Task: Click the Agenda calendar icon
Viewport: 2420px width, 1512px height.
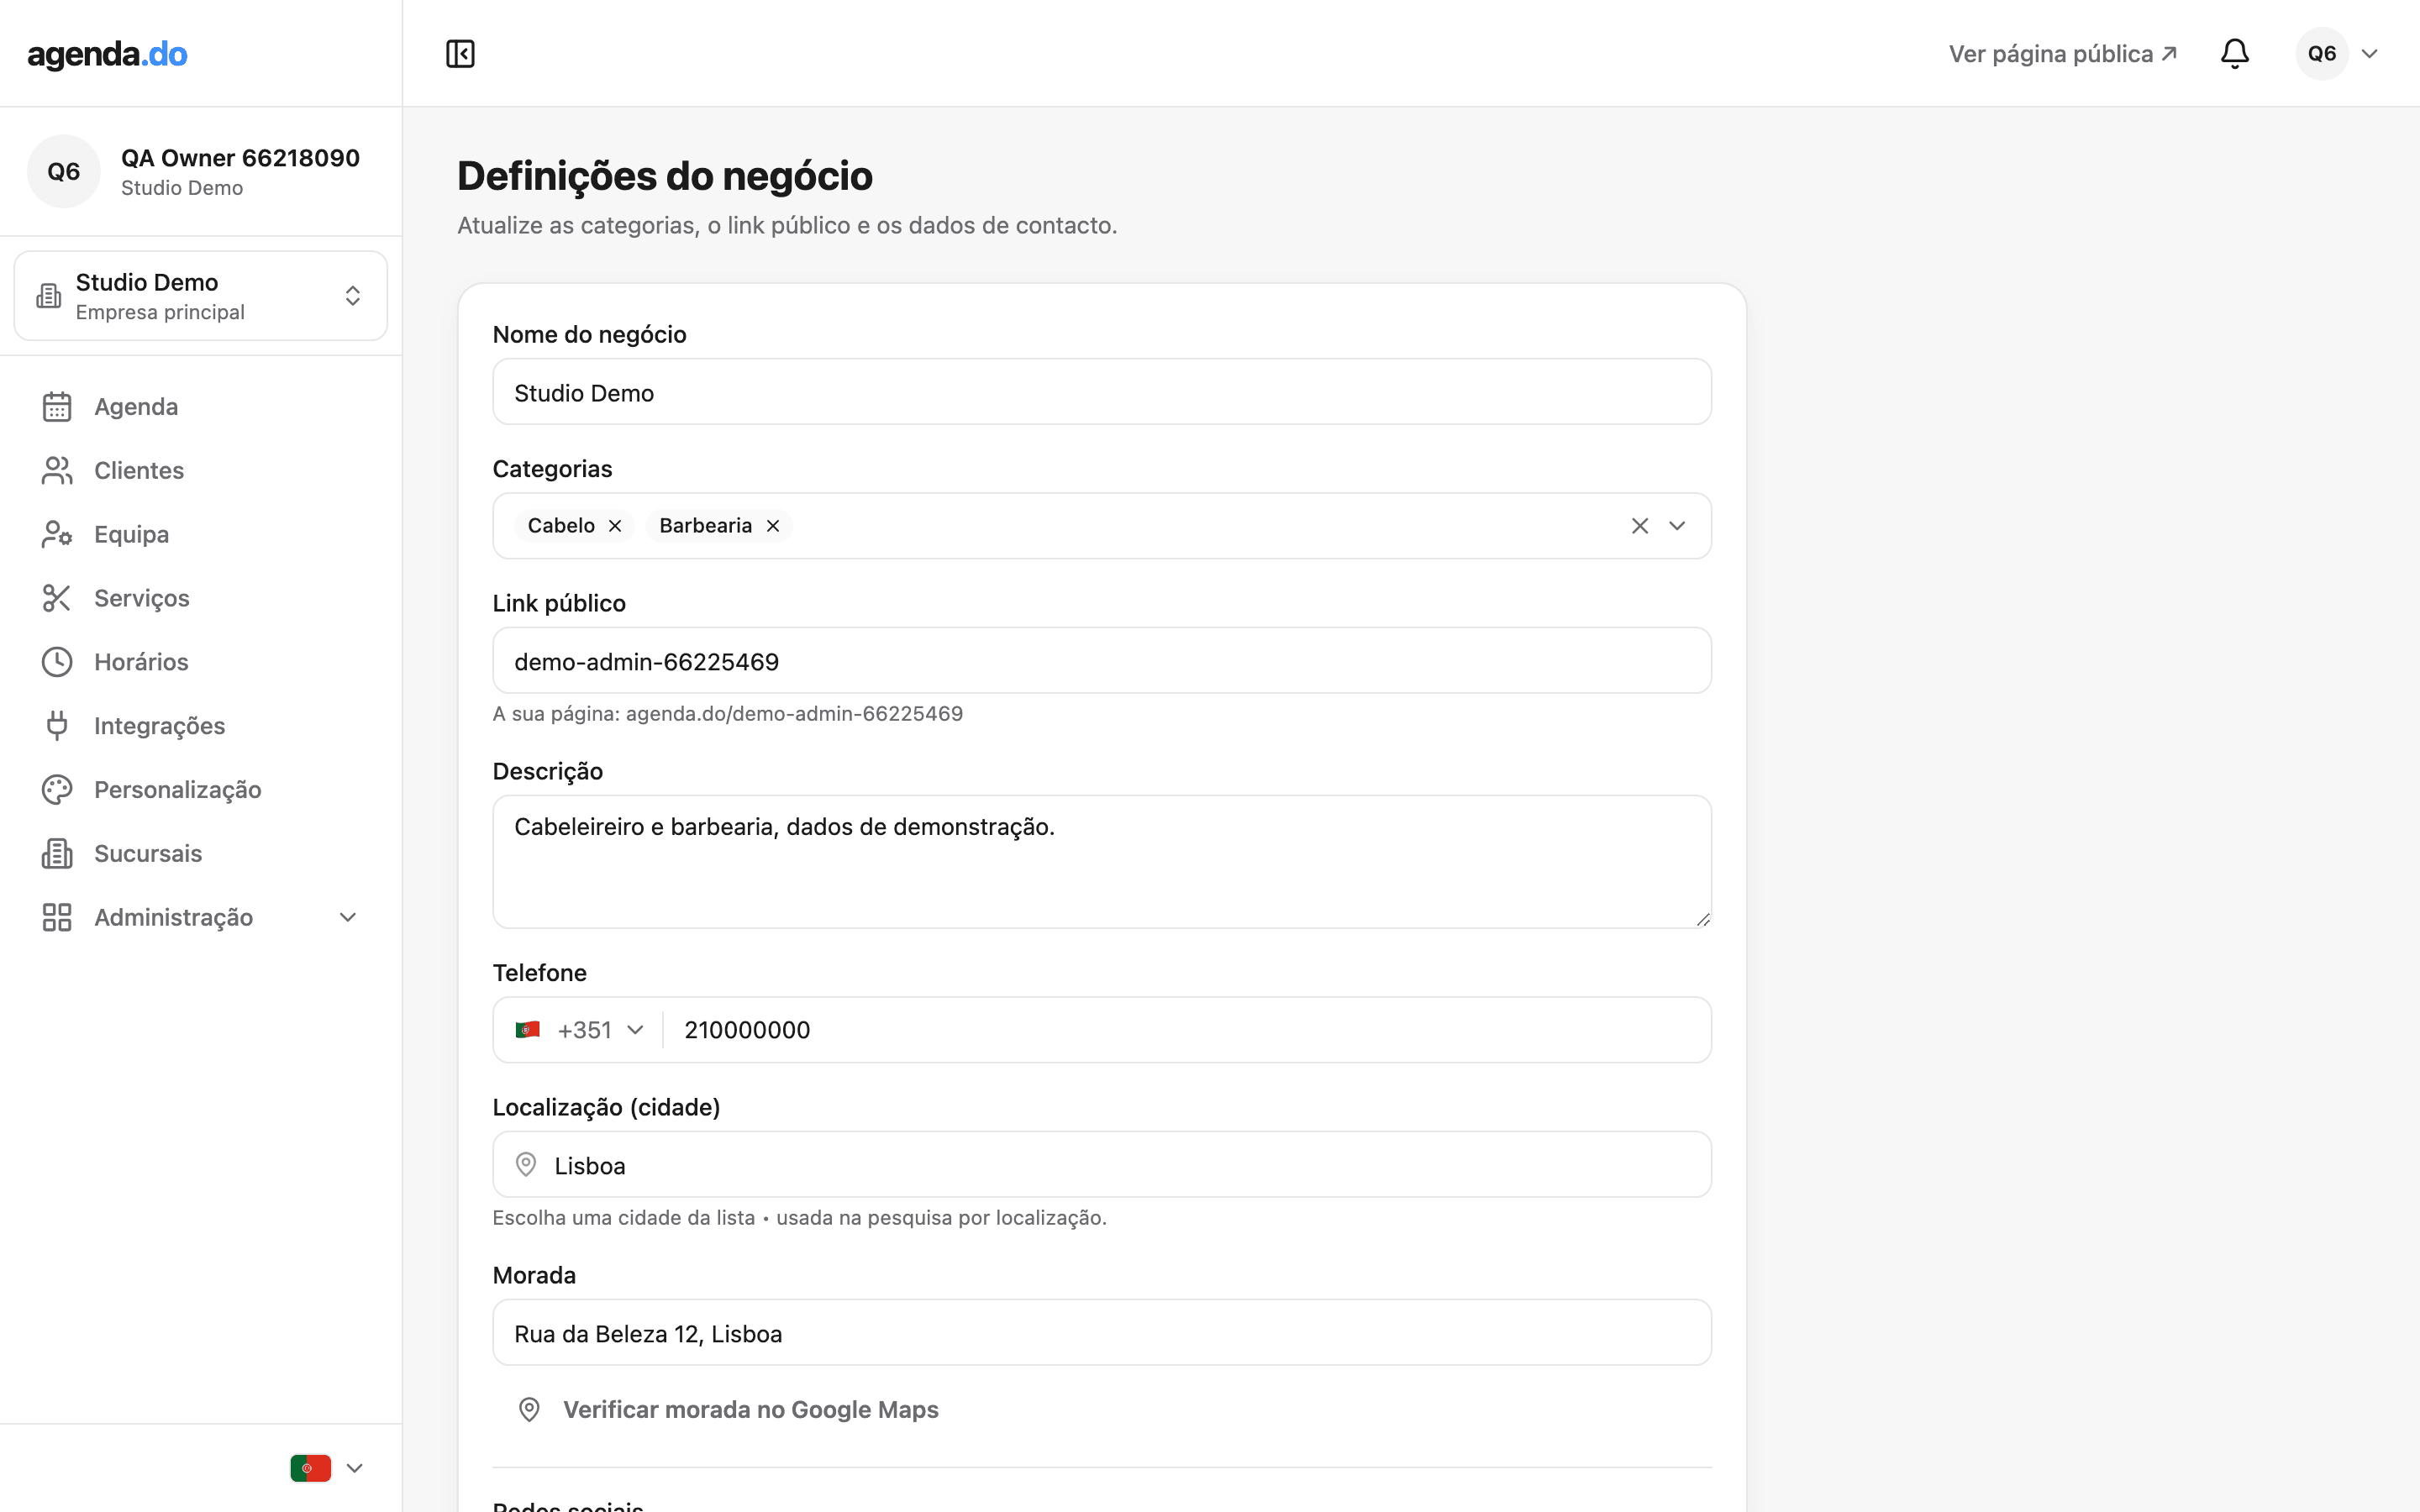Action: click(57, 407)
